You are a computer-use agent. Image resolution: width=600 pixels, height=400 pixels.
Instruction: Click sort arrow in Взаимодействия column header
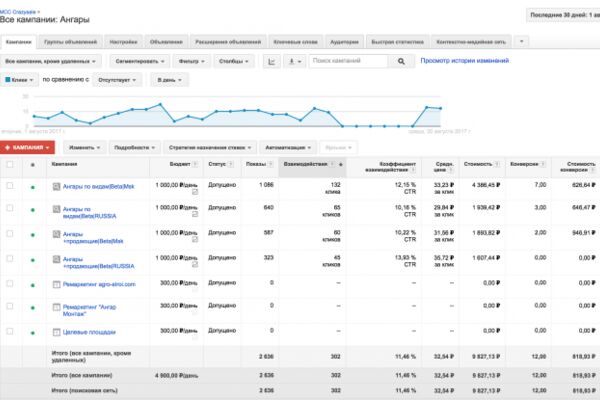pos(341,165)
